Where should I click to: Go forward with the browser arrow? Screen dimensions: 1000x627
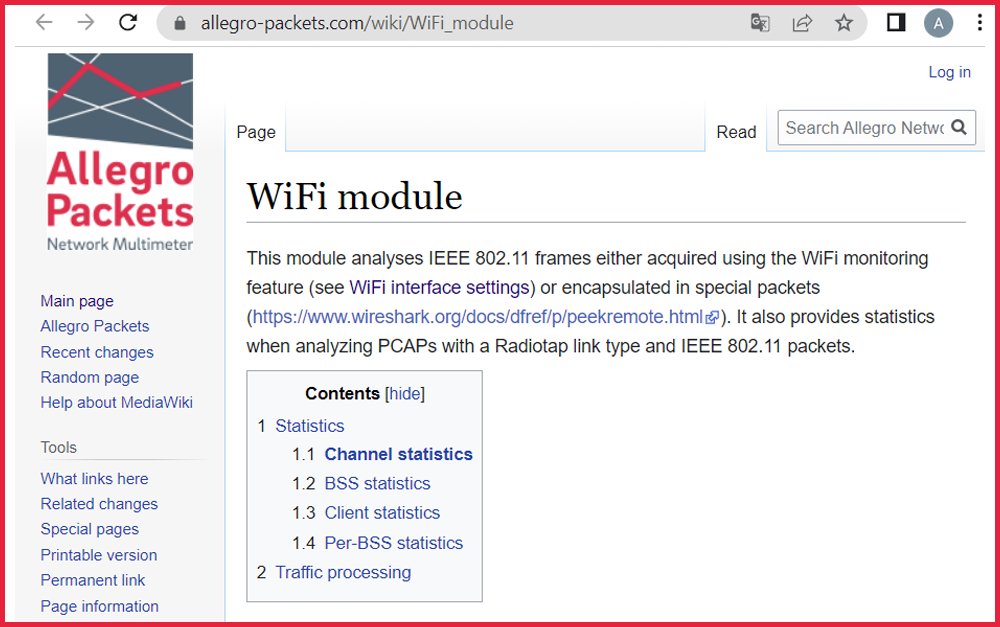click(85, 23)
